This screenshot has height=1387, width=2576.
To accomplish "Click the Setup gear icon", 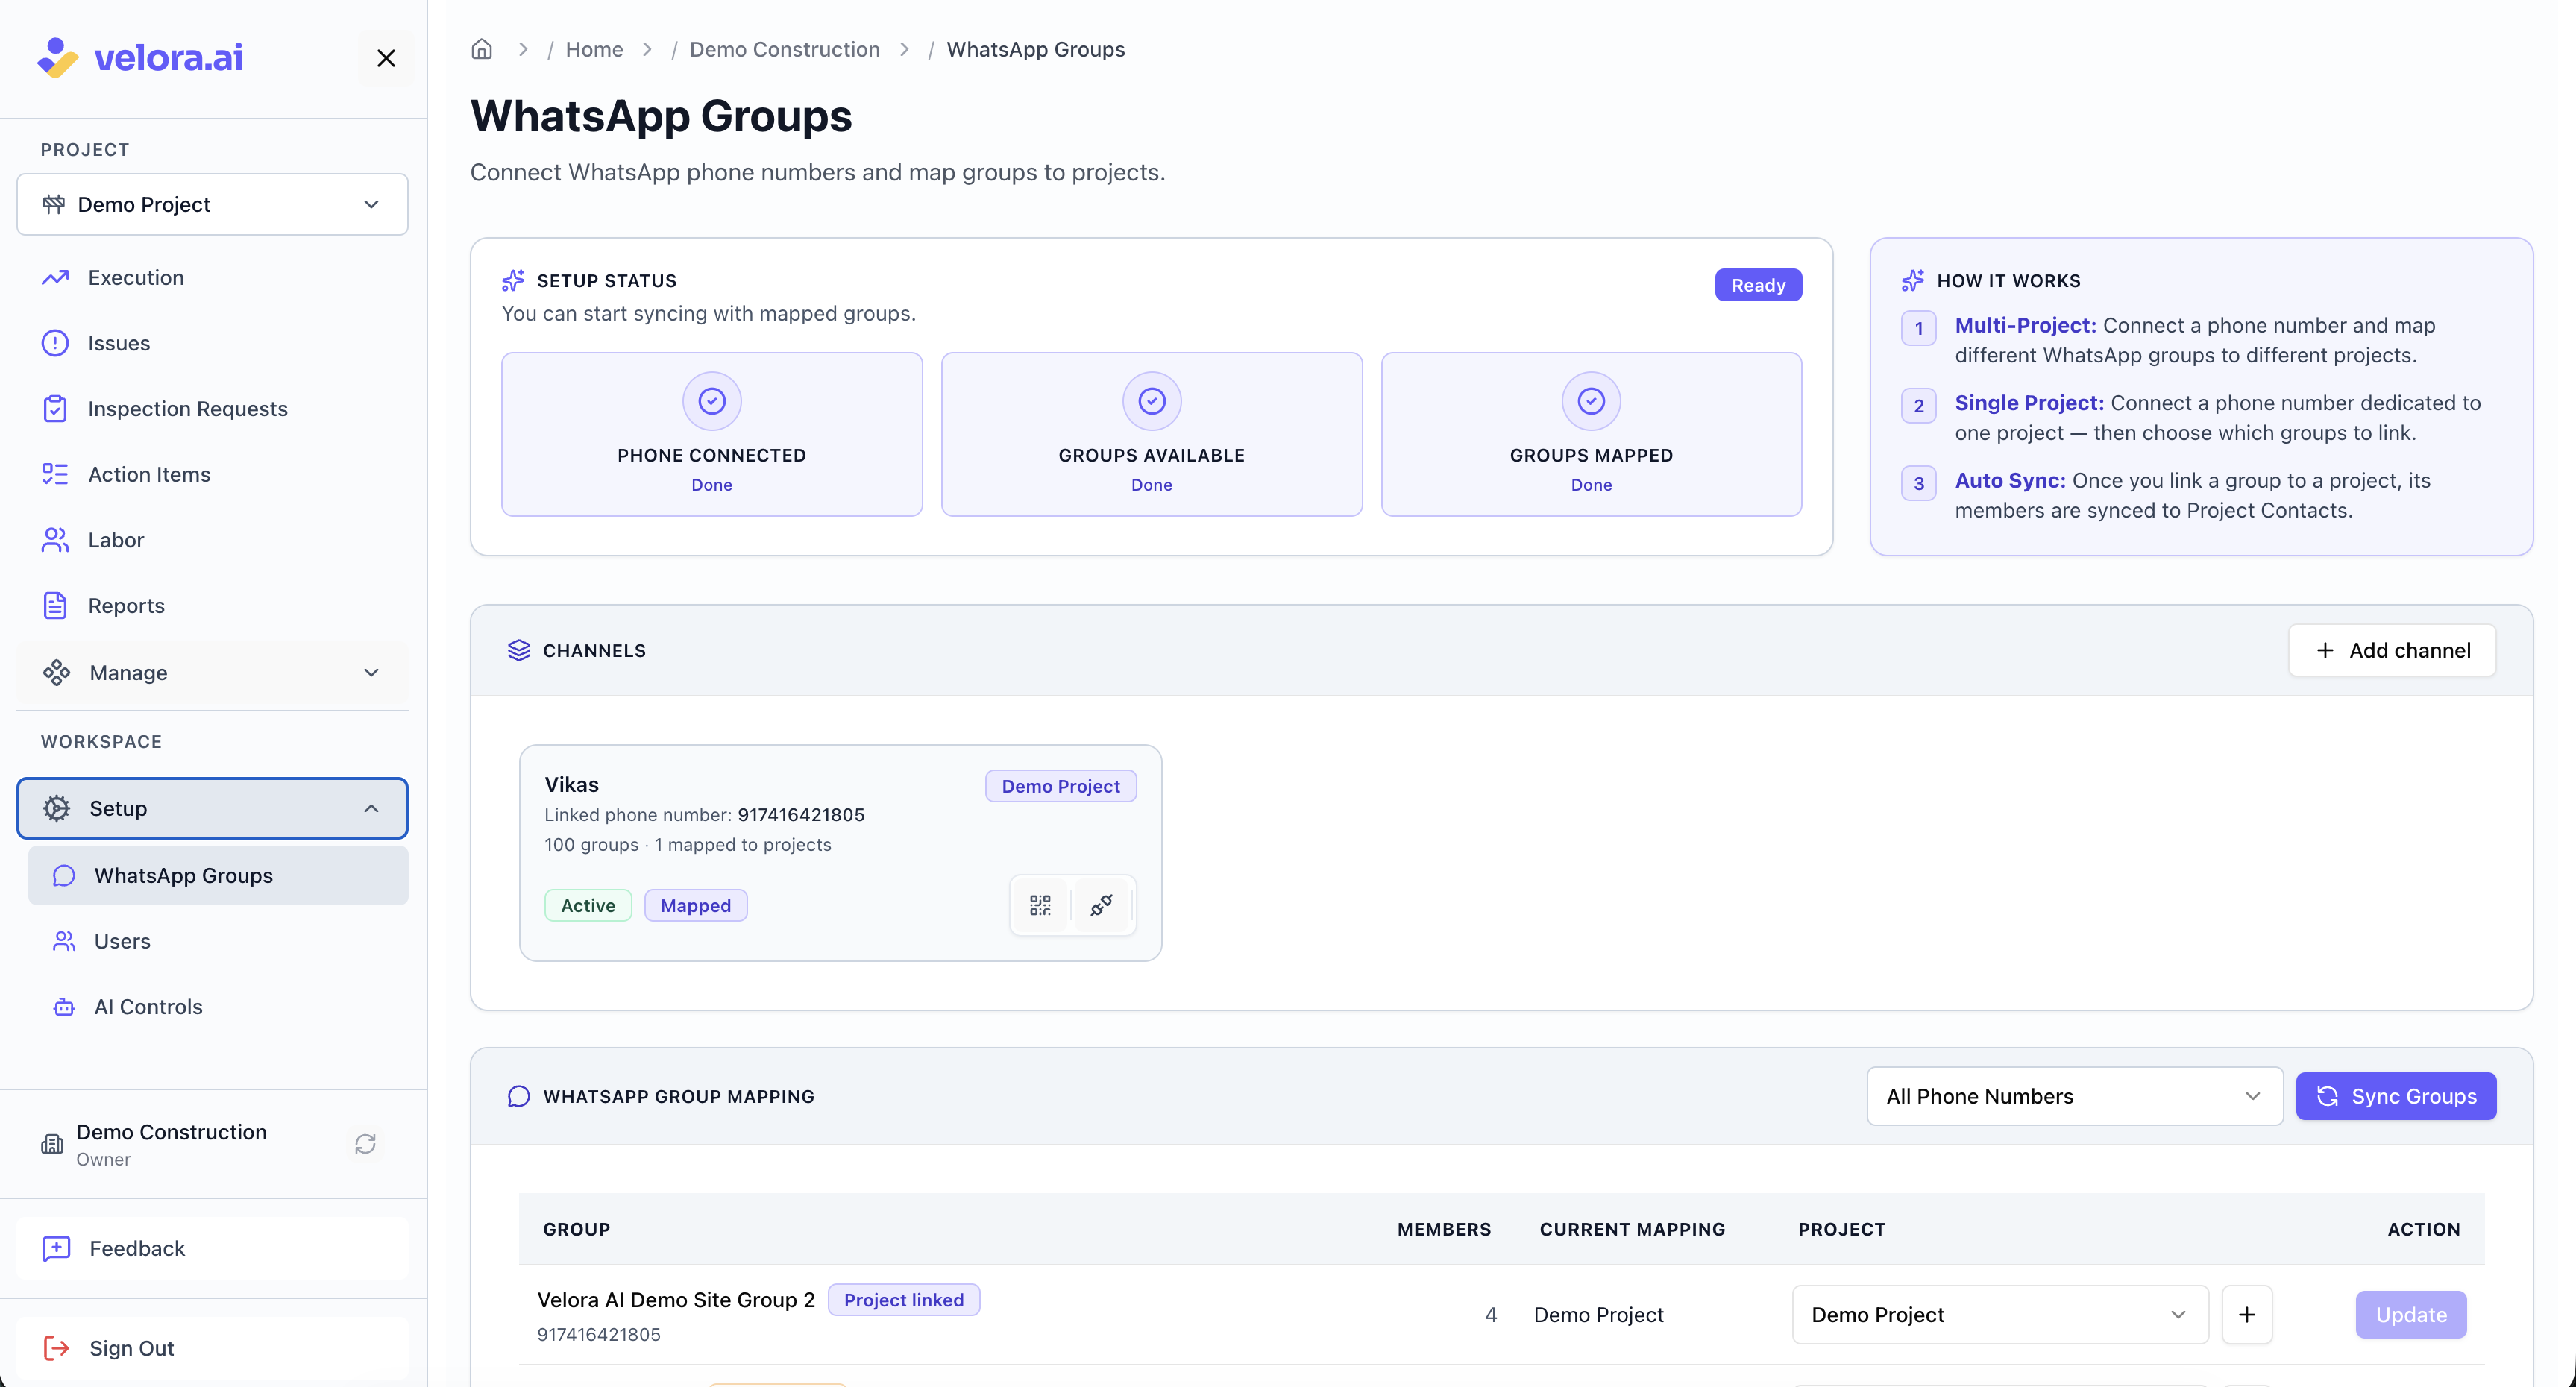I will click(57, 808).
